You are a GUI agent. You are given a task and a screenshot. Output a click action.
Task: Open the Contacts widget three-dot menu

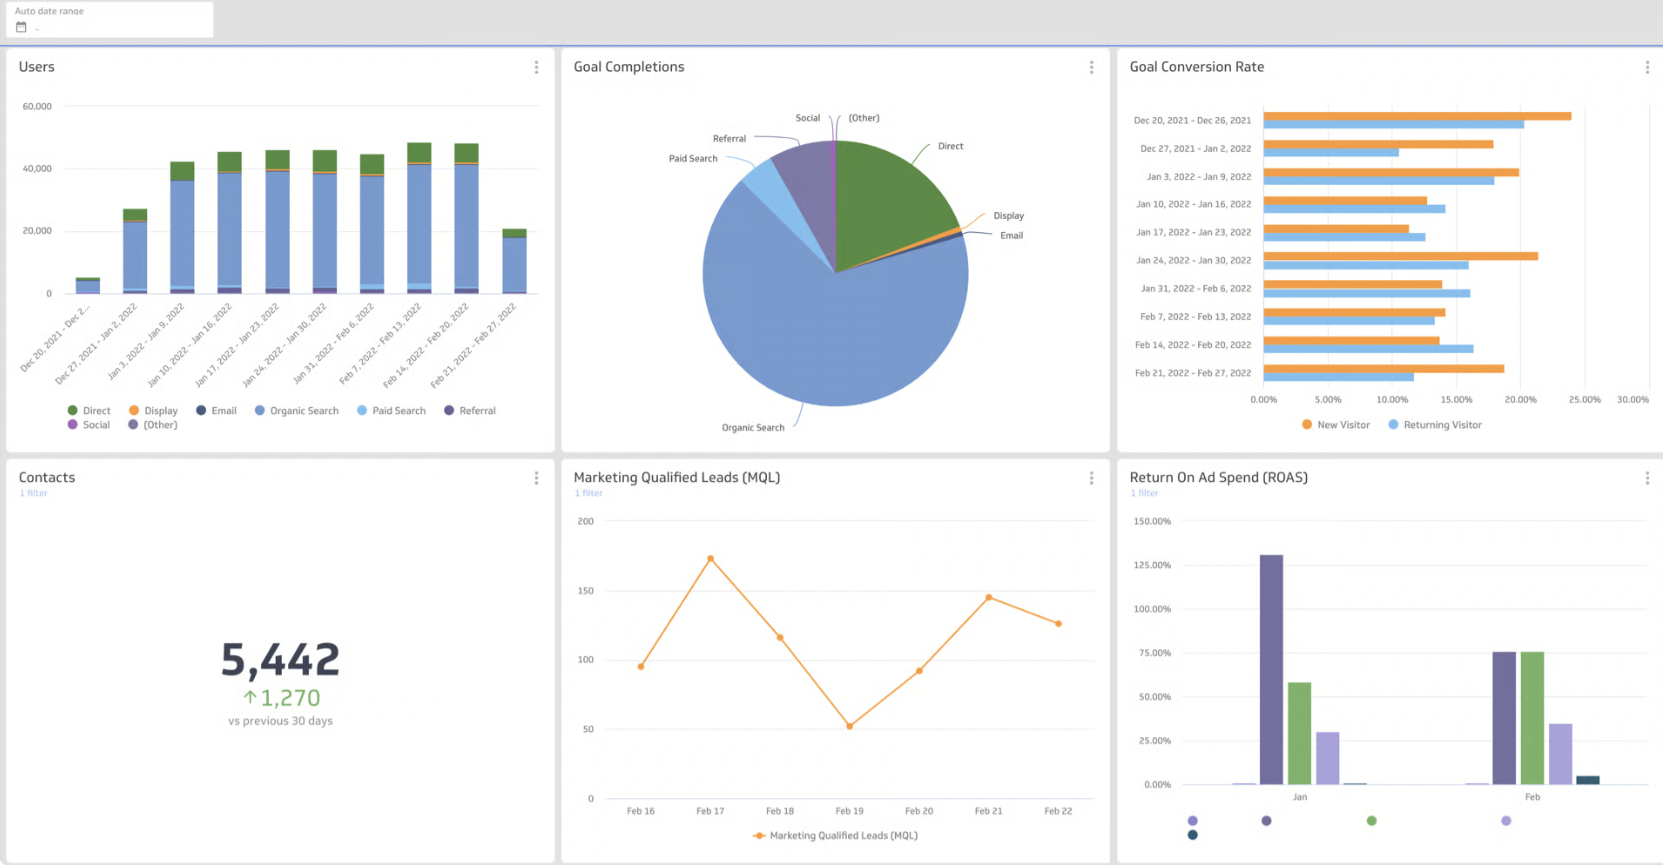(536, 478)
